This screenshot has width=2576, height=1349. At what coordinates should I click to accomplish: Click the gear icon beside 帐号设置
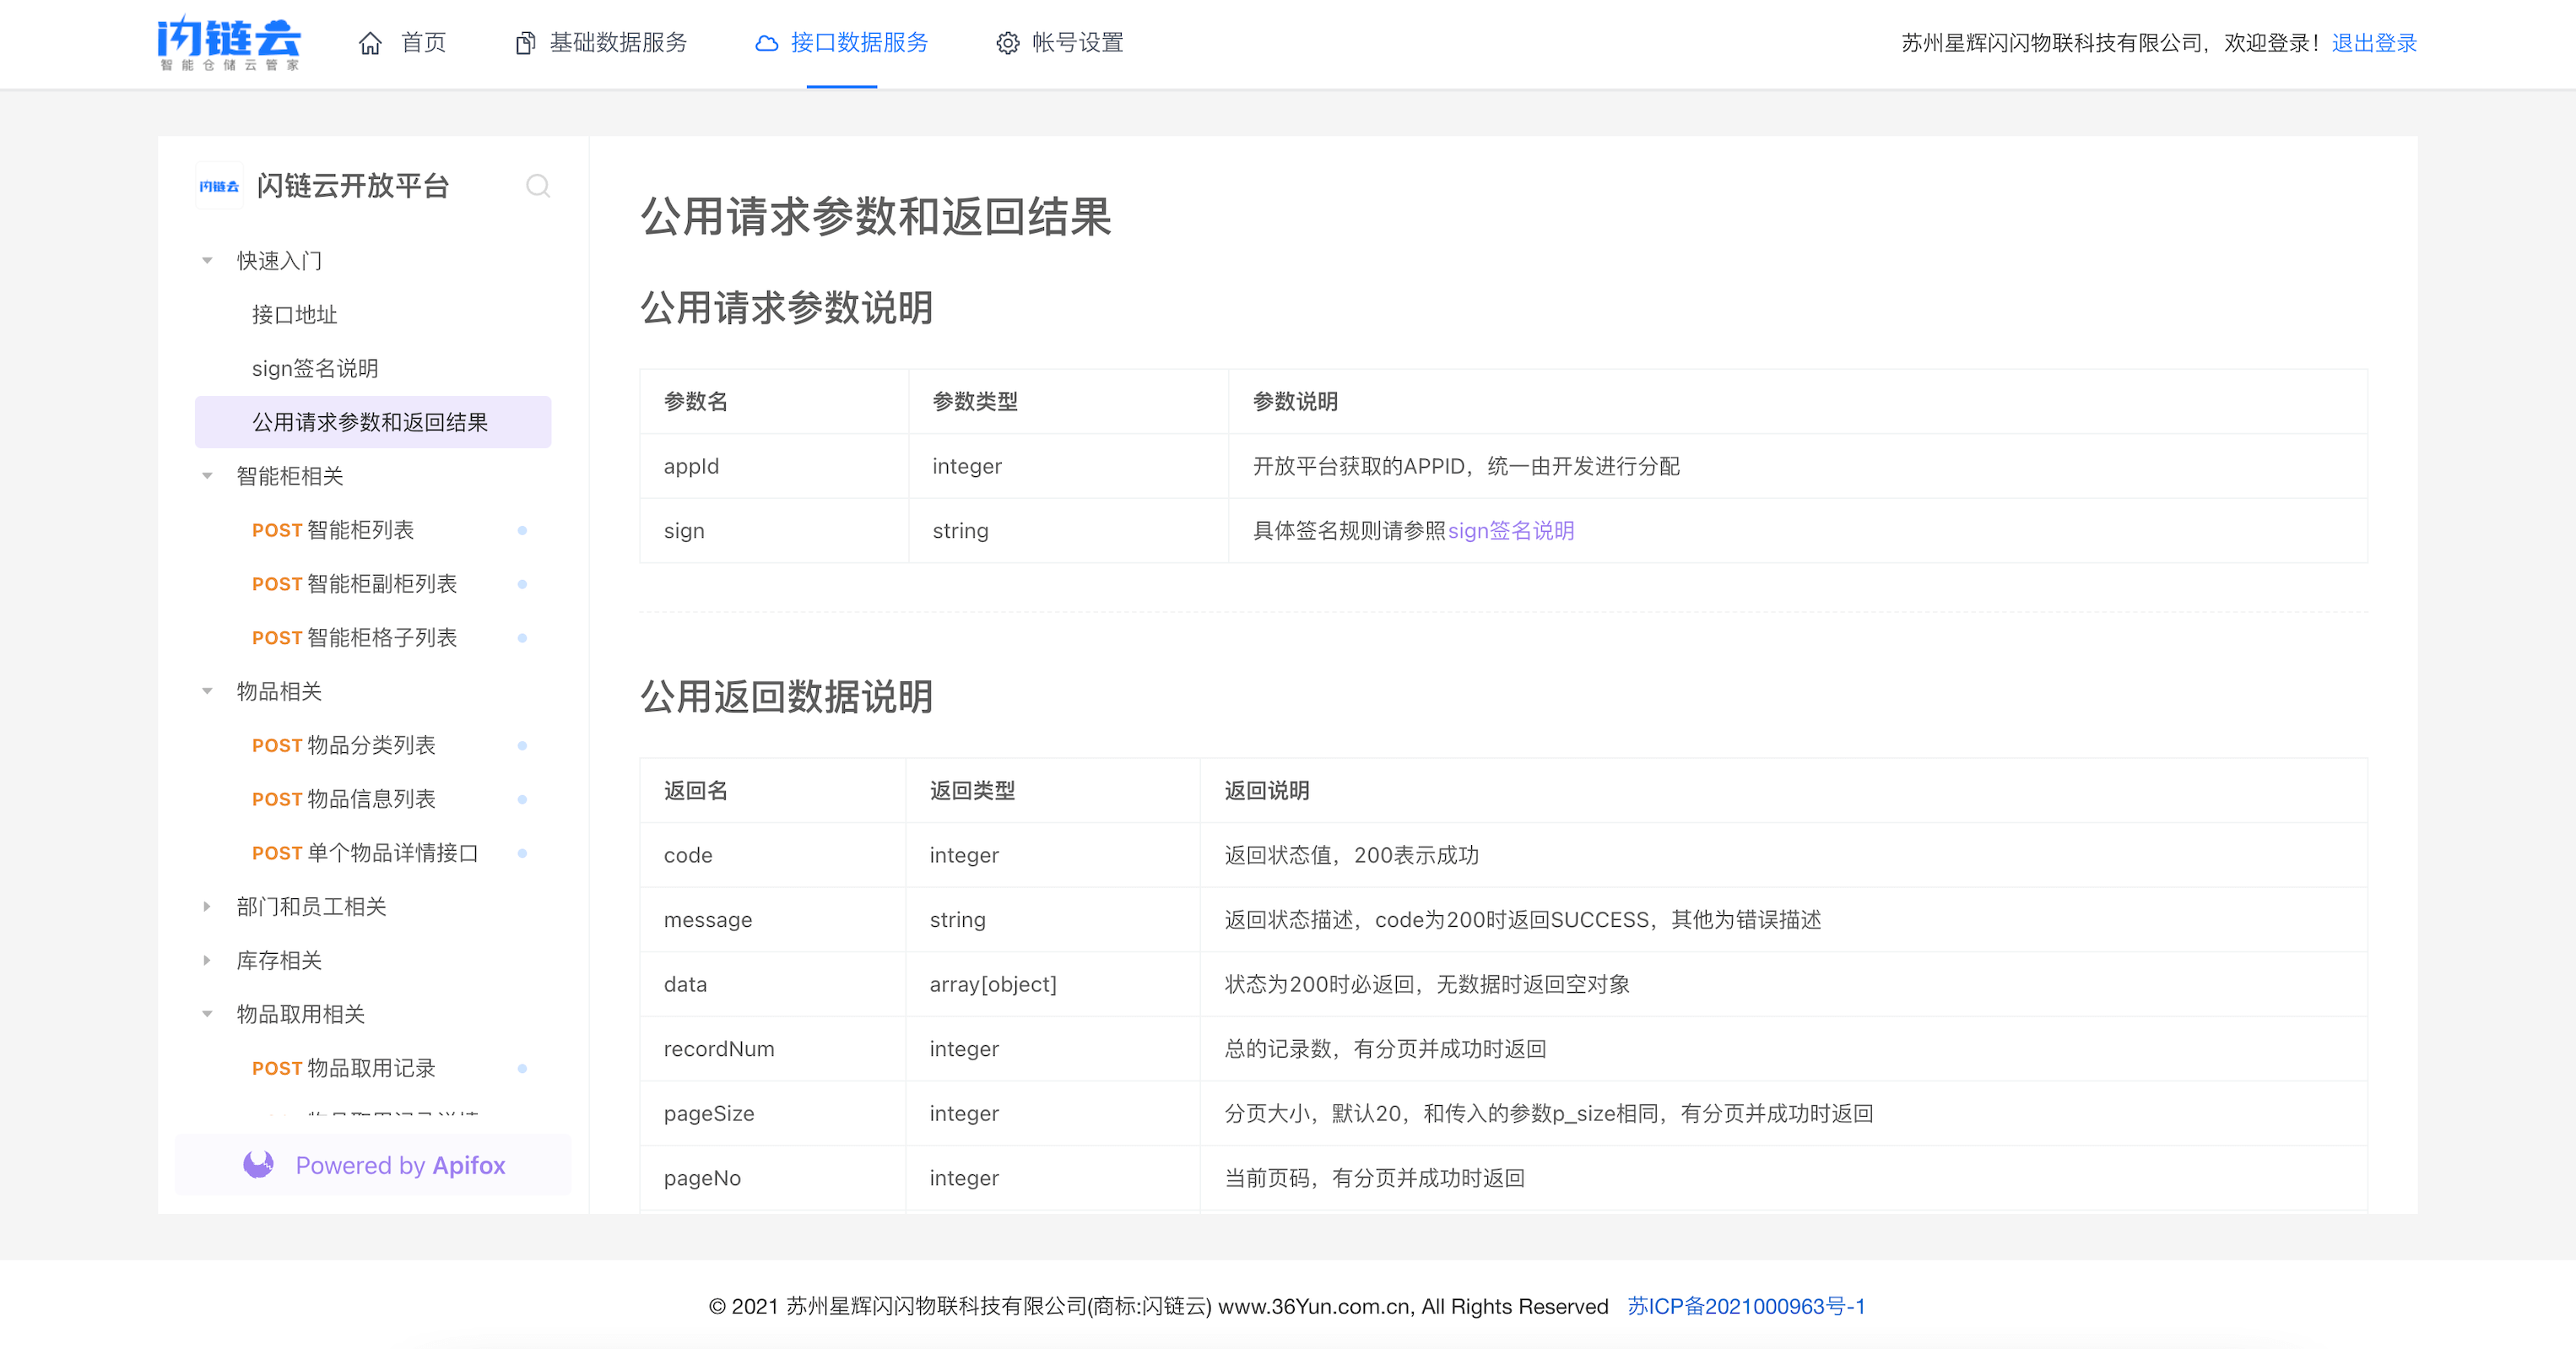[1007, 43]
